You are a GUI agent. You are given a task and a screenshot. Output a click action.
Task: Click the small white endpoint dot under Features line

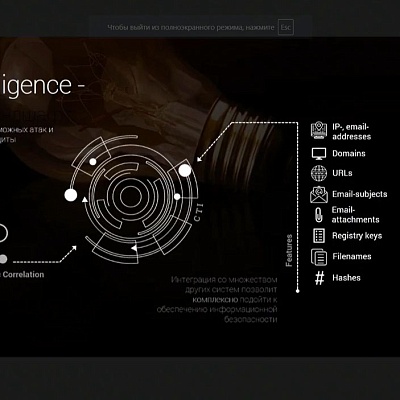click(x=298, y=291)
